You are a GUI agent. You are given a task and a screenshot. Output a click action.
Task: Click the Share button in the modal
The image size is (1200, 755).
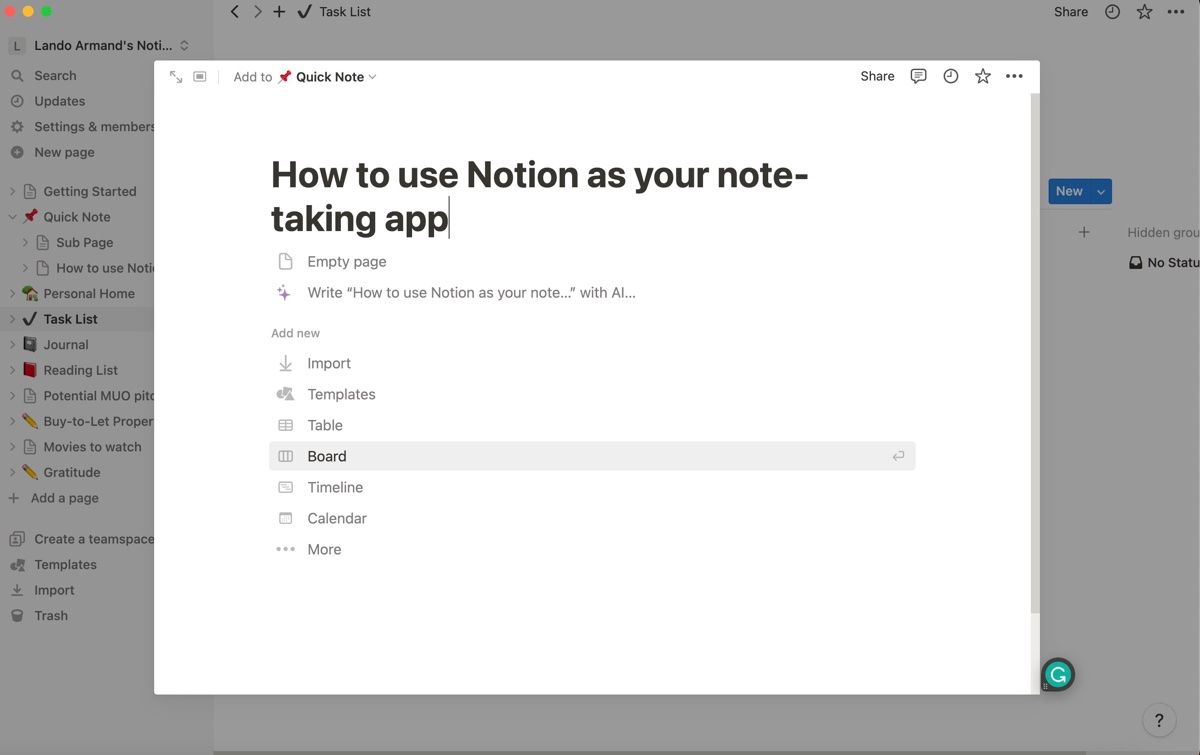tap(877, 76)
